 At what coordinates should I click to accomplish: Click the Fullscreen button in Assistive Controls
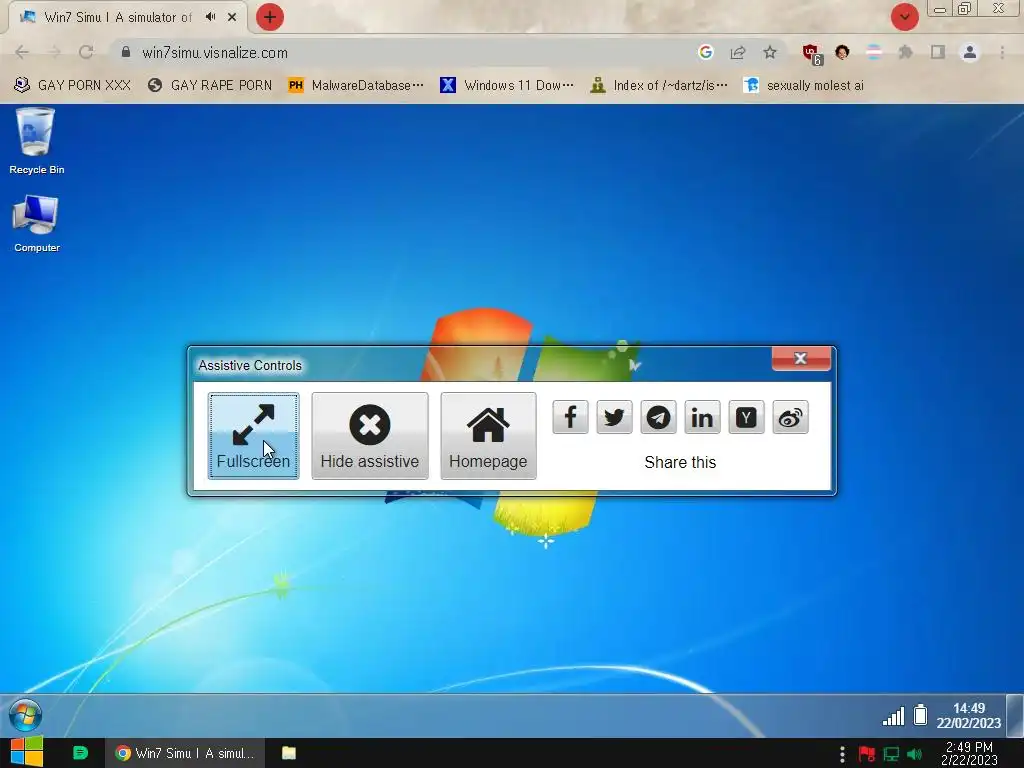[253, 436]
